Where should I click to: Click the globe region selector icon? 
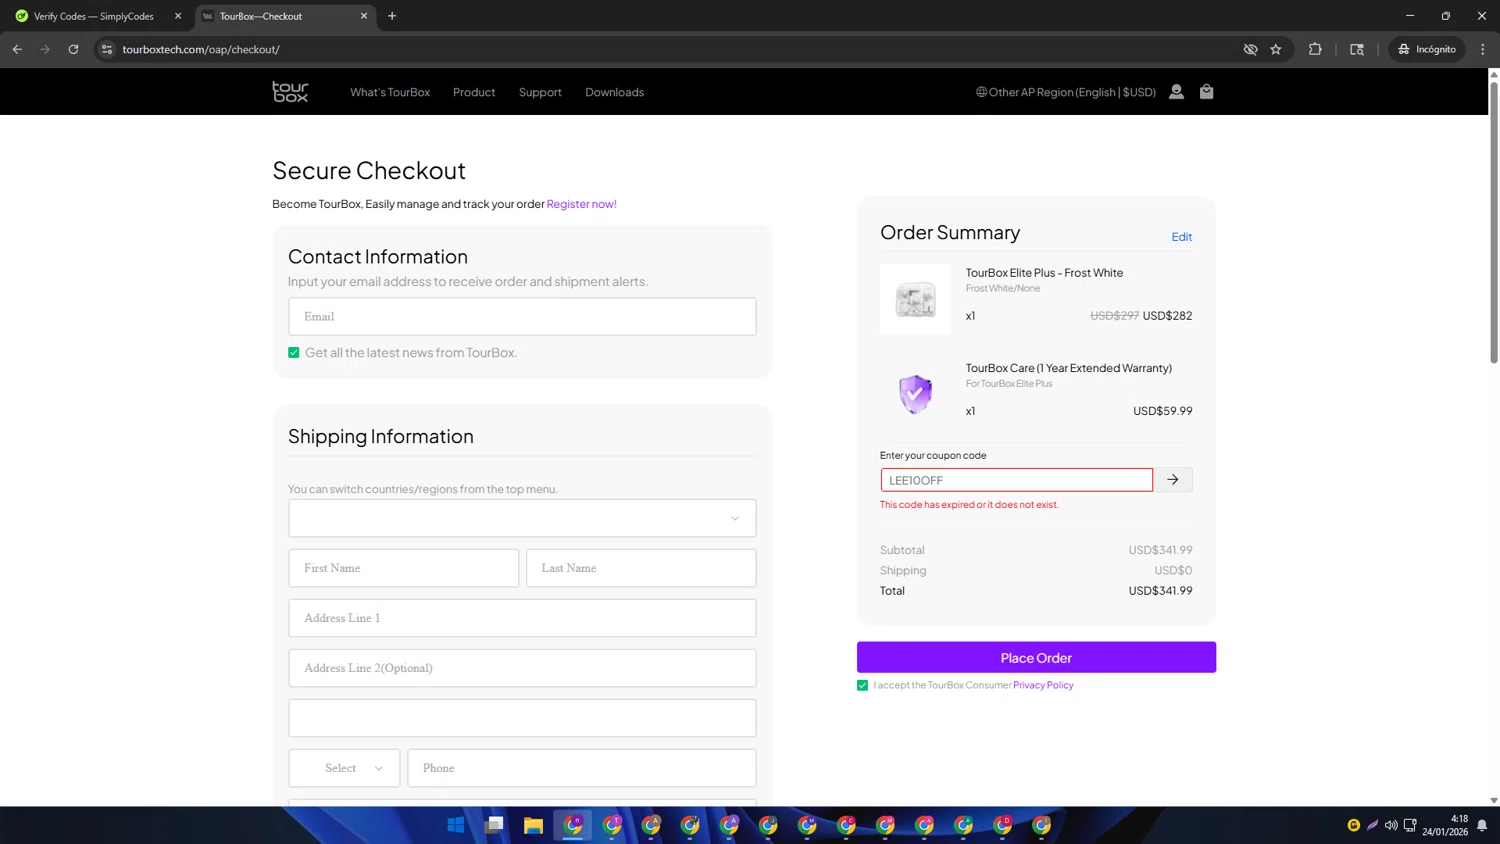coord(981,92)
